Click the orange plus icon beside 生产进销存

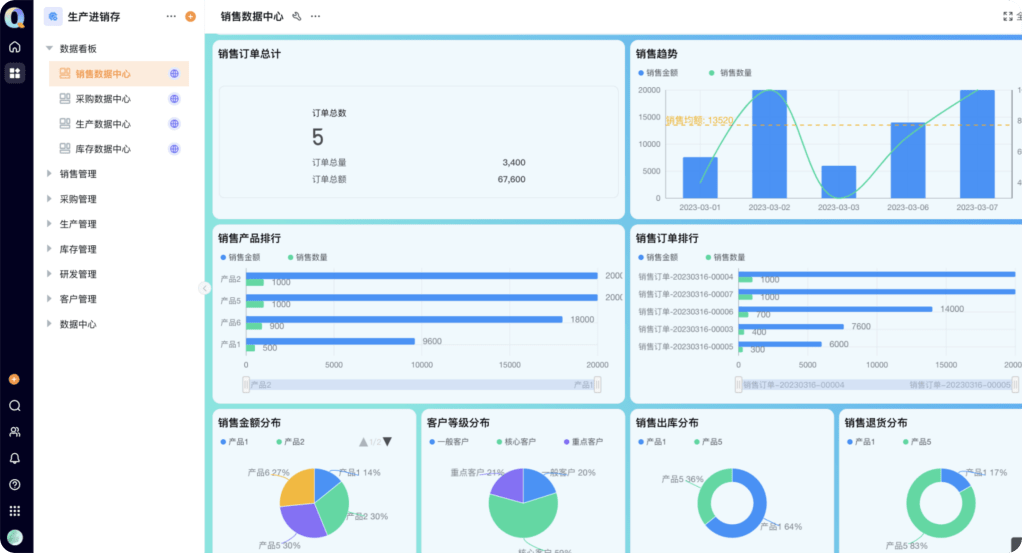190,17
